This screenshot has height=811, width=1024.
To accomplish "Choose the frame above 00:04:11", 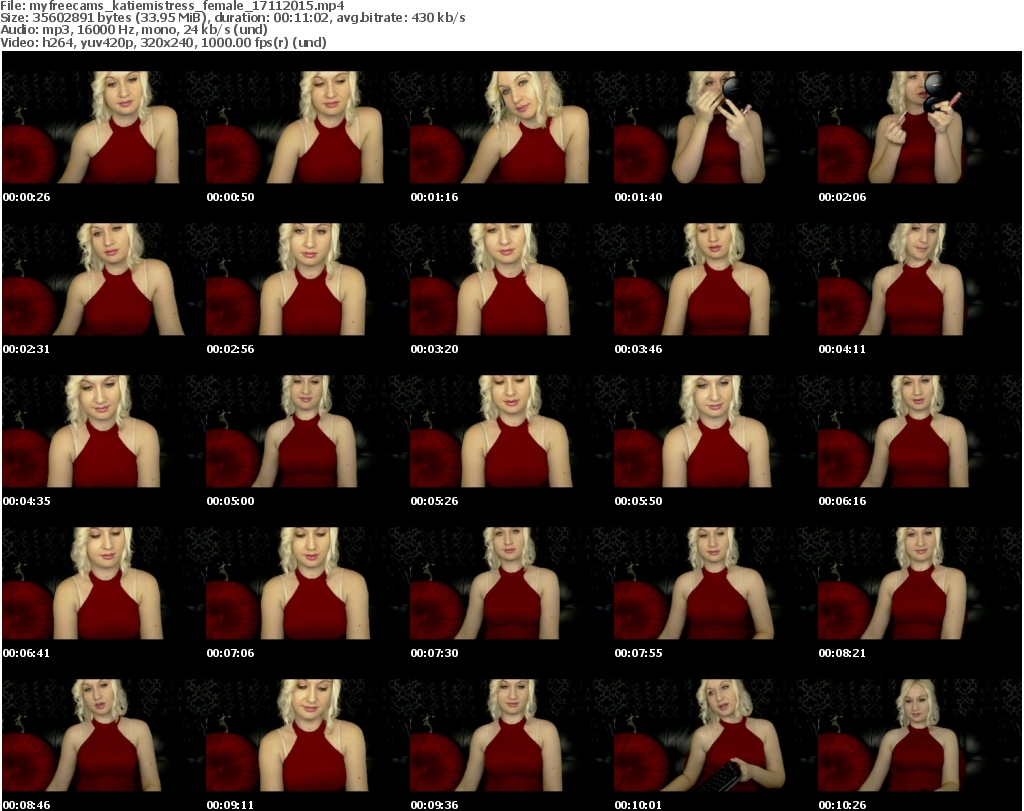I will (x=919, y=279).
